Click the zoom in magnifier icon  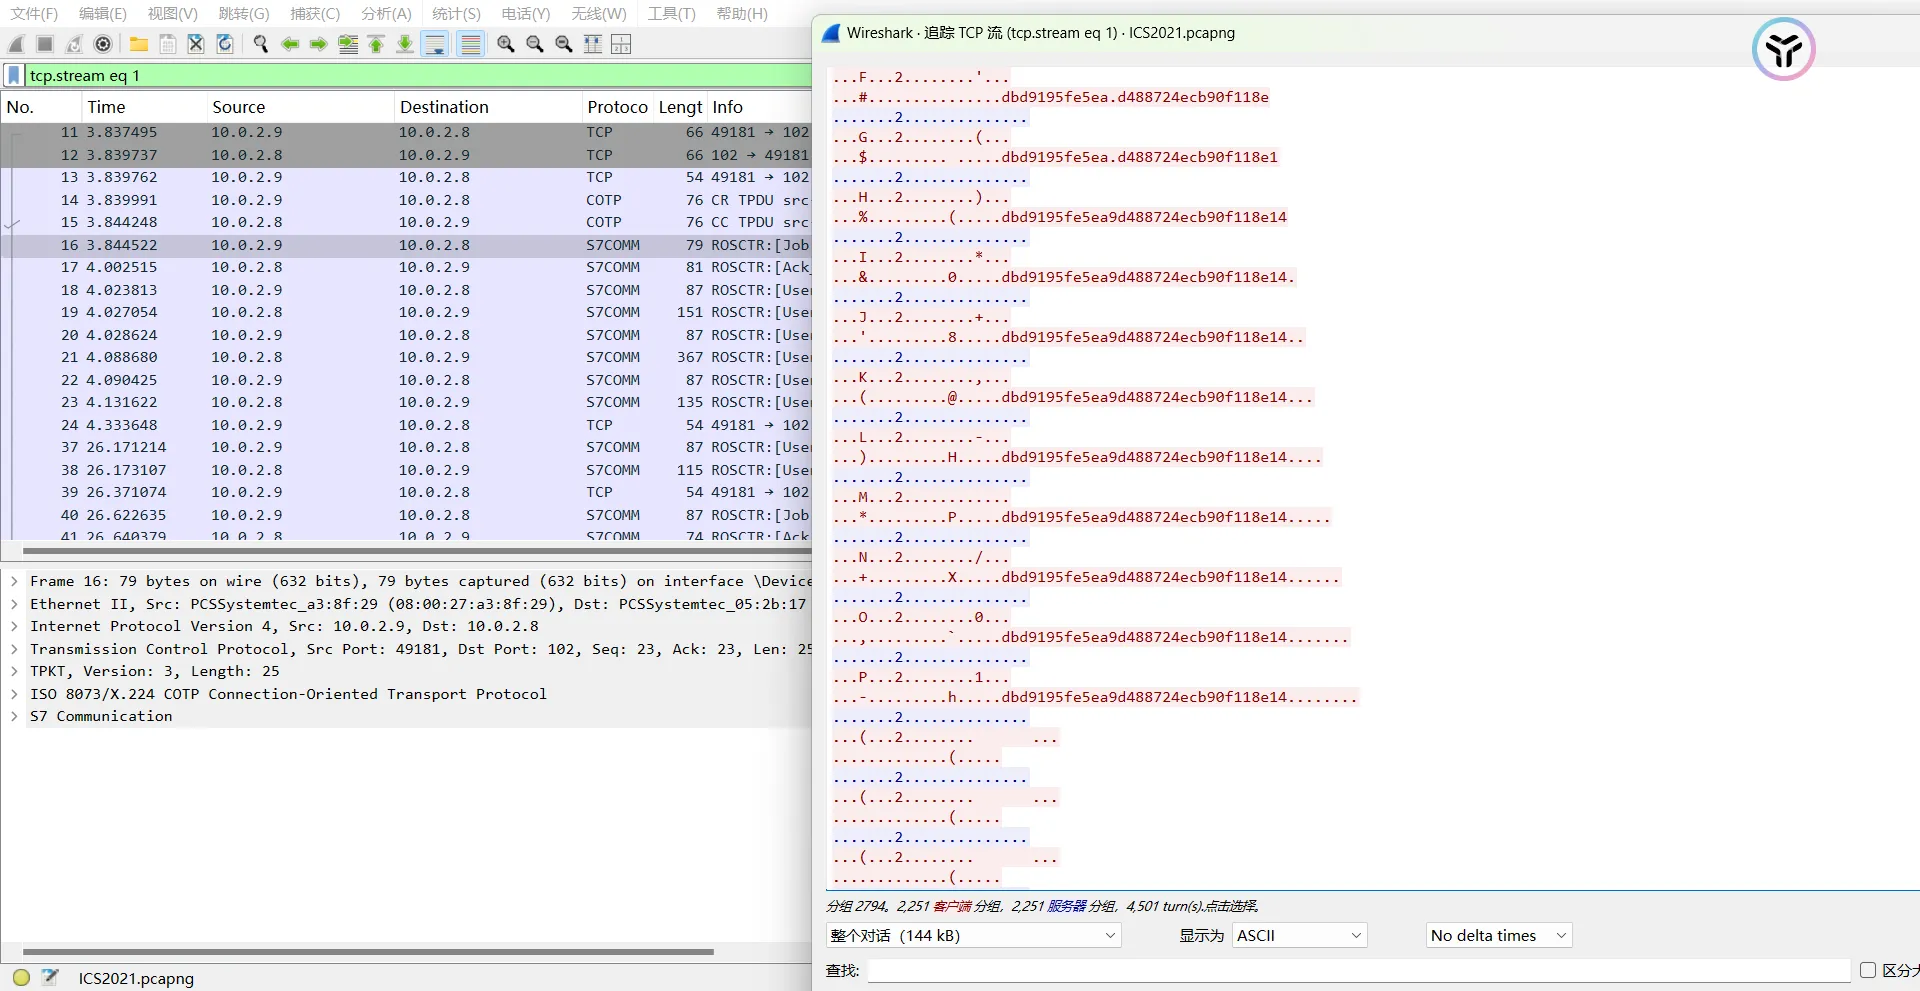click(506, 44)
